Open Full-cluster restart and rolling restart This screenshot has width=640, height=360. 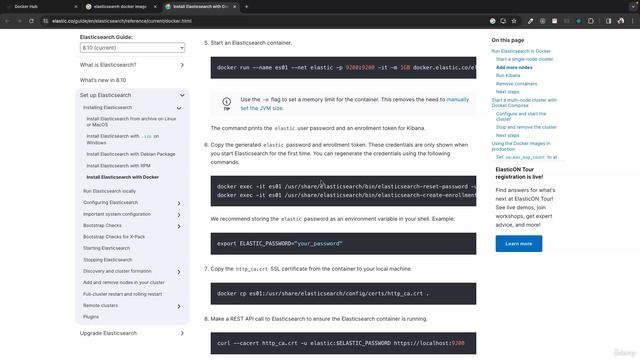(x=122, y=294)
